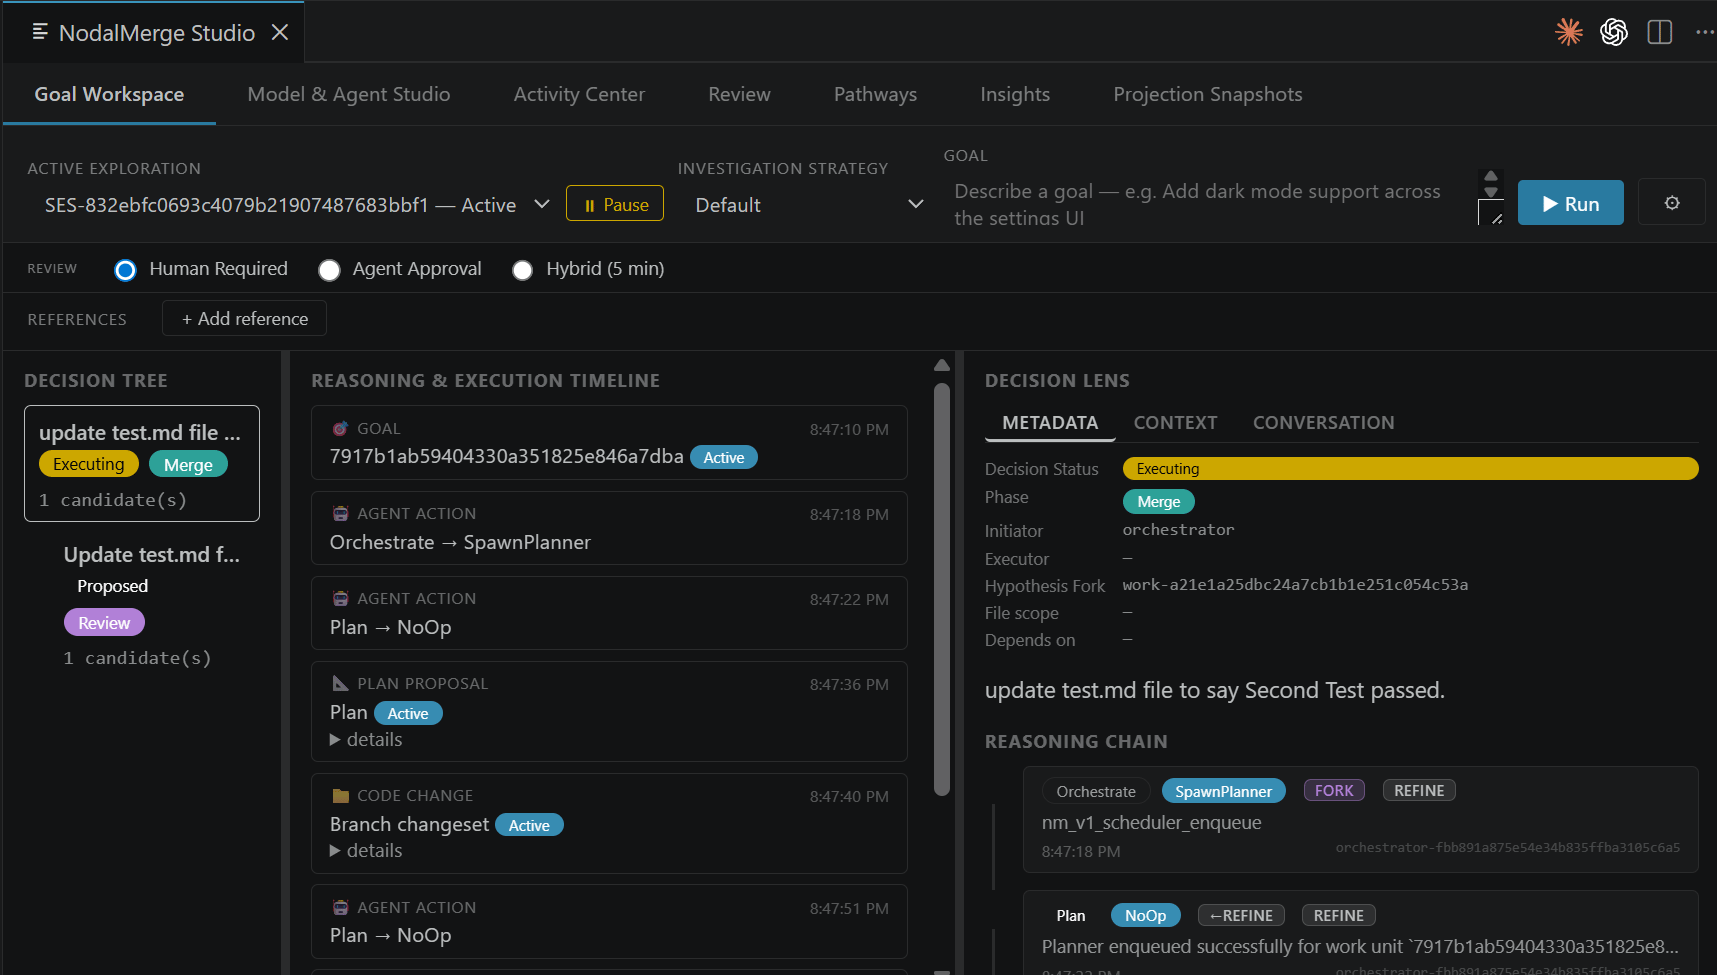Click timeline scrollbar up arrow
Viewport: 1717px width, 975px height.
click(941, 365)
